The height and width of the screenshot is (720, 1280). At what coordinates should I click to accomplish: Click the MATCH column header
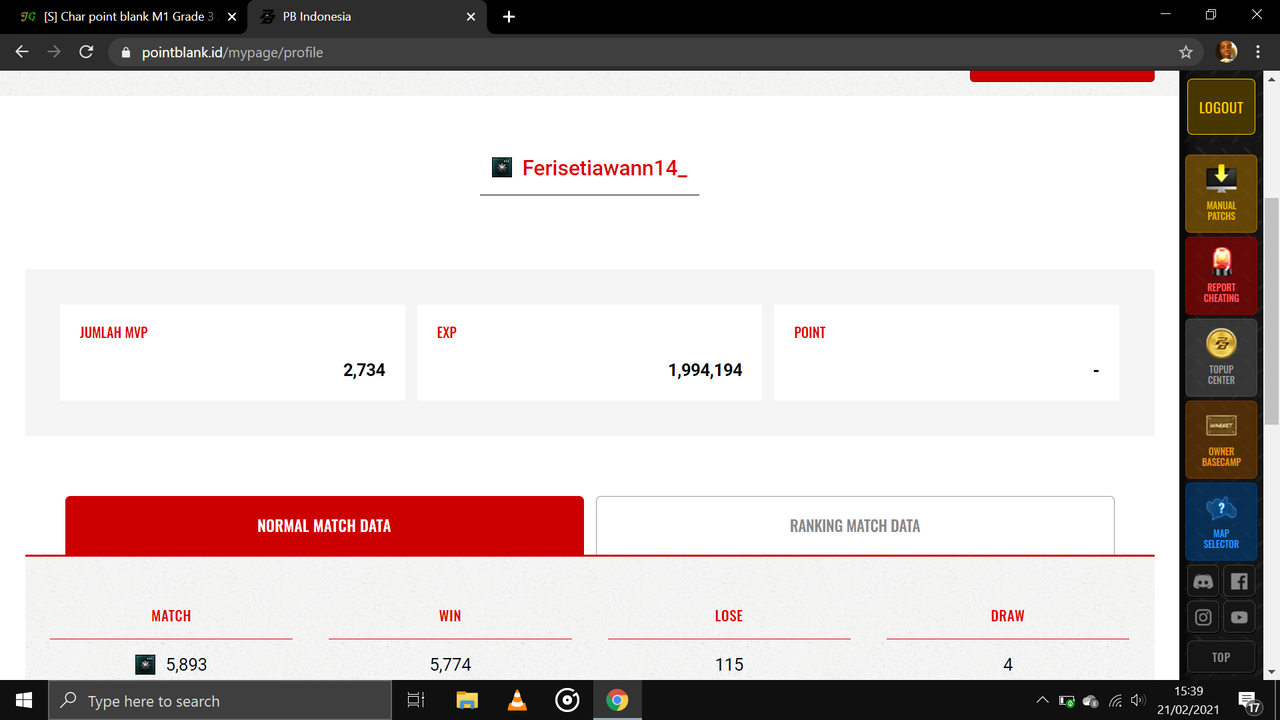(171, 616)
